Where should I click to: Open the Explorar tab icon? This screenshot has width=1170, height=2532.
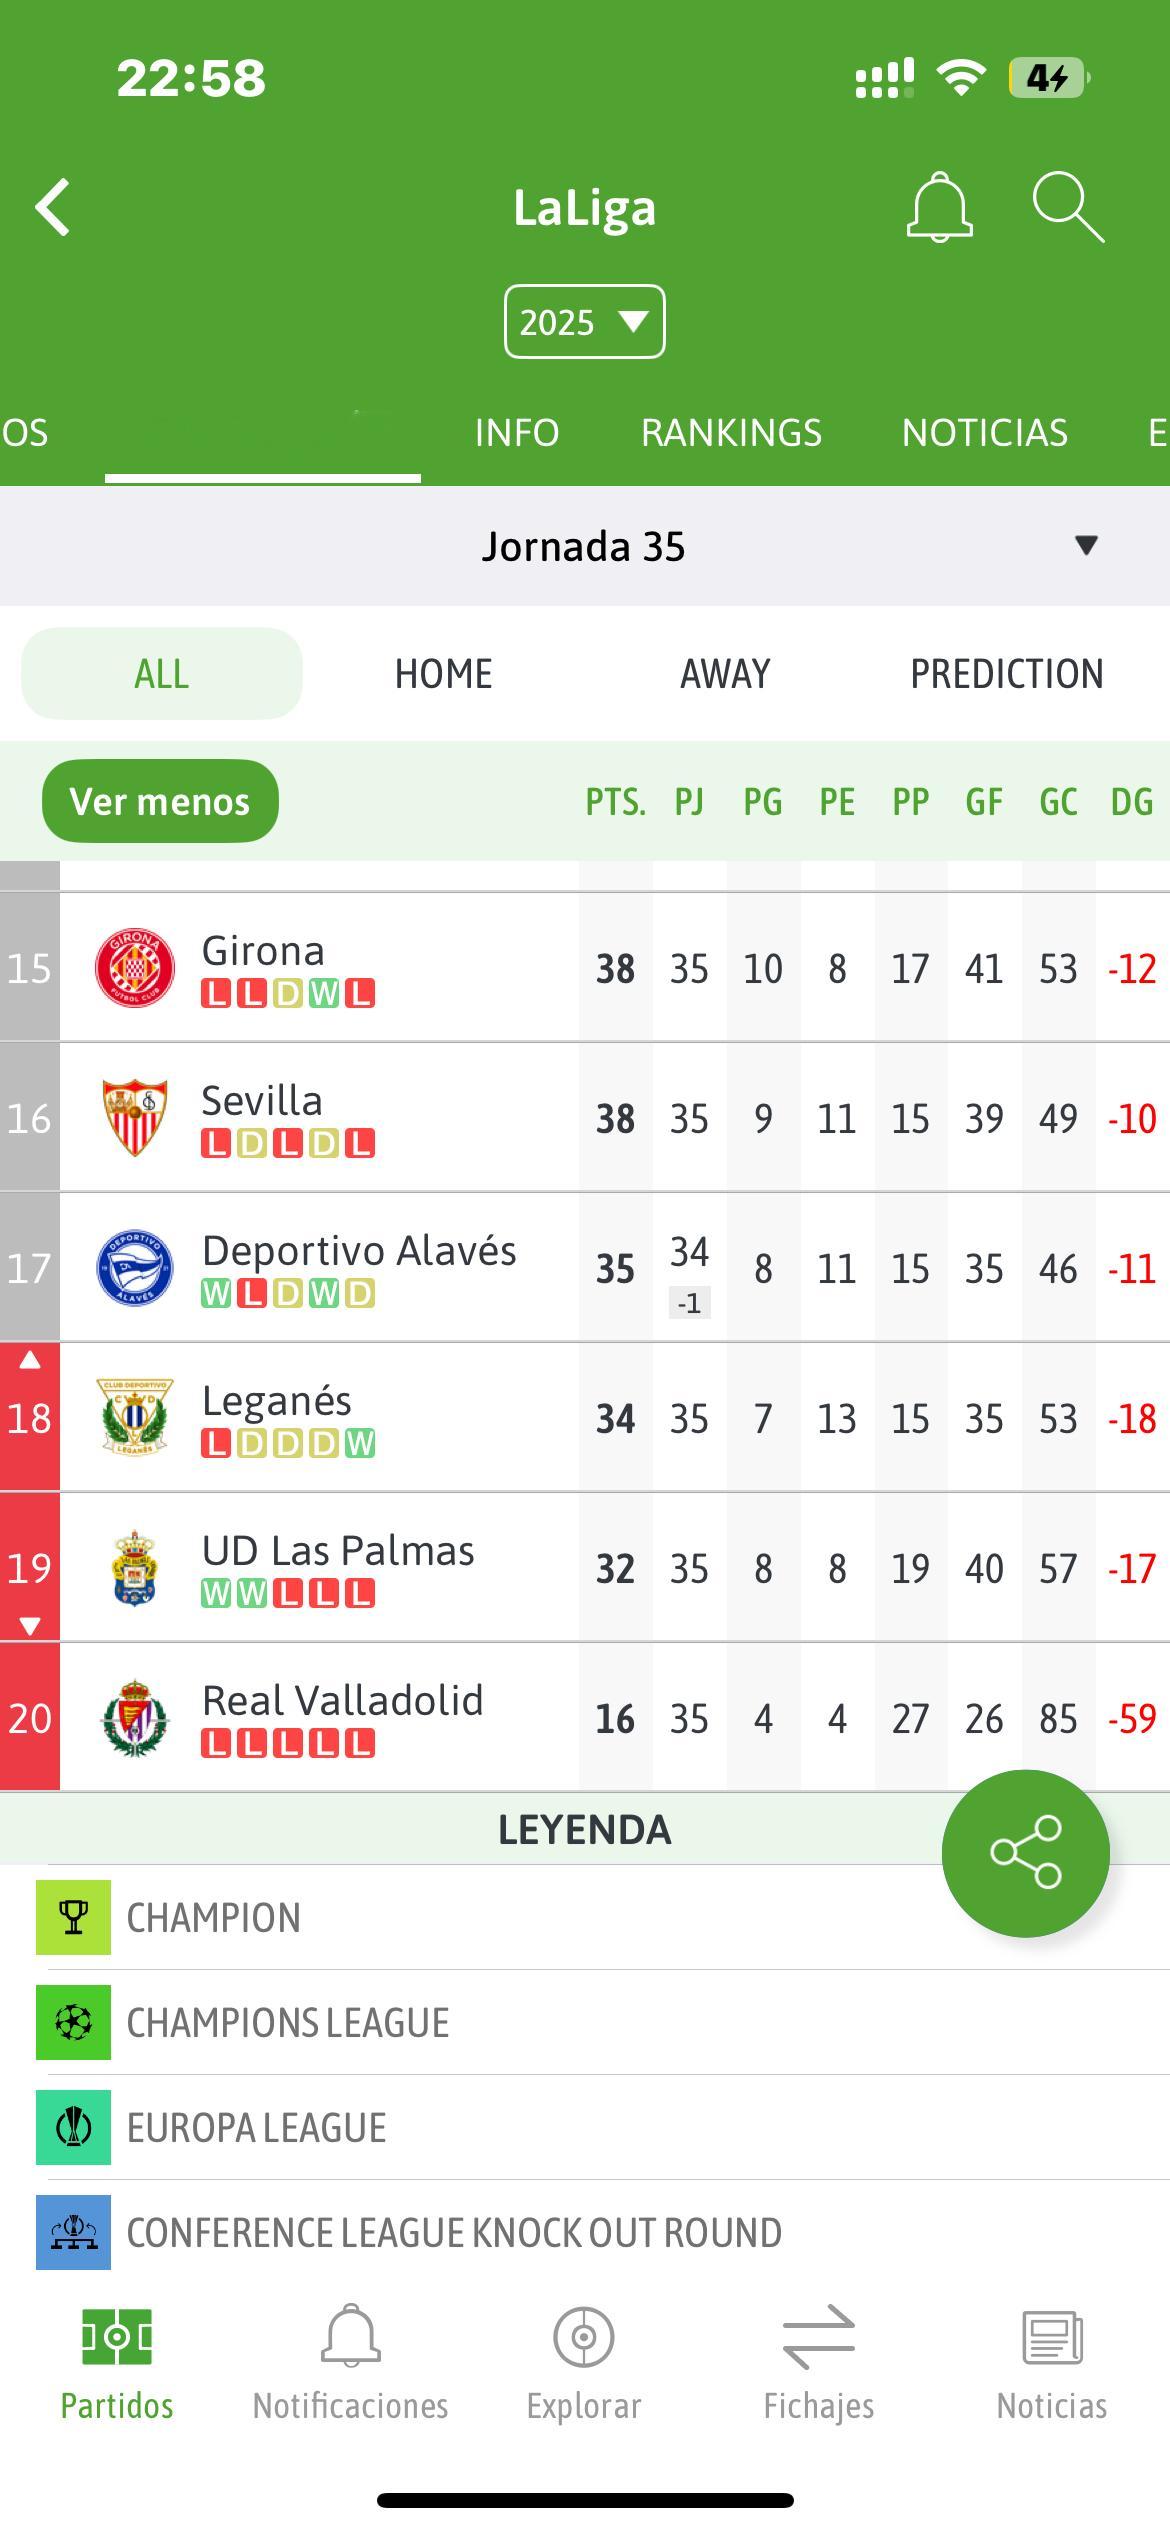coord(584,2338)
